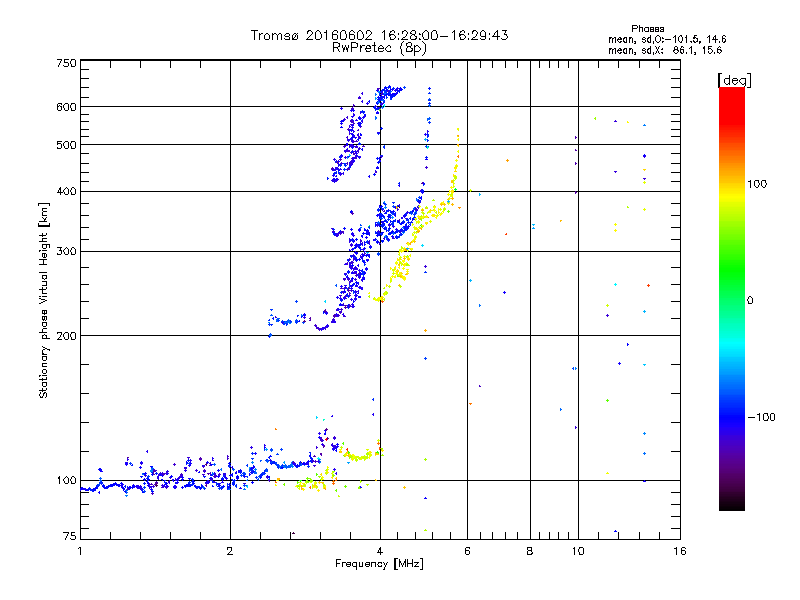Click the y-axis label 'Stationary phase Virtual Height [km]'
Viewport: 800px width, 600px height.
[x=43, y=301]
